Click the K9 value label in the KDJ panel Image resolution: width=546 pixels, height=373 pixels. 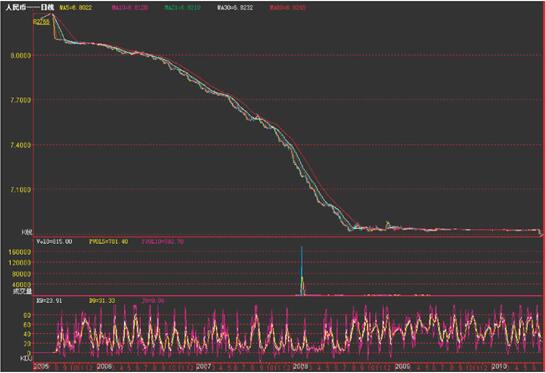coord(49,301)
